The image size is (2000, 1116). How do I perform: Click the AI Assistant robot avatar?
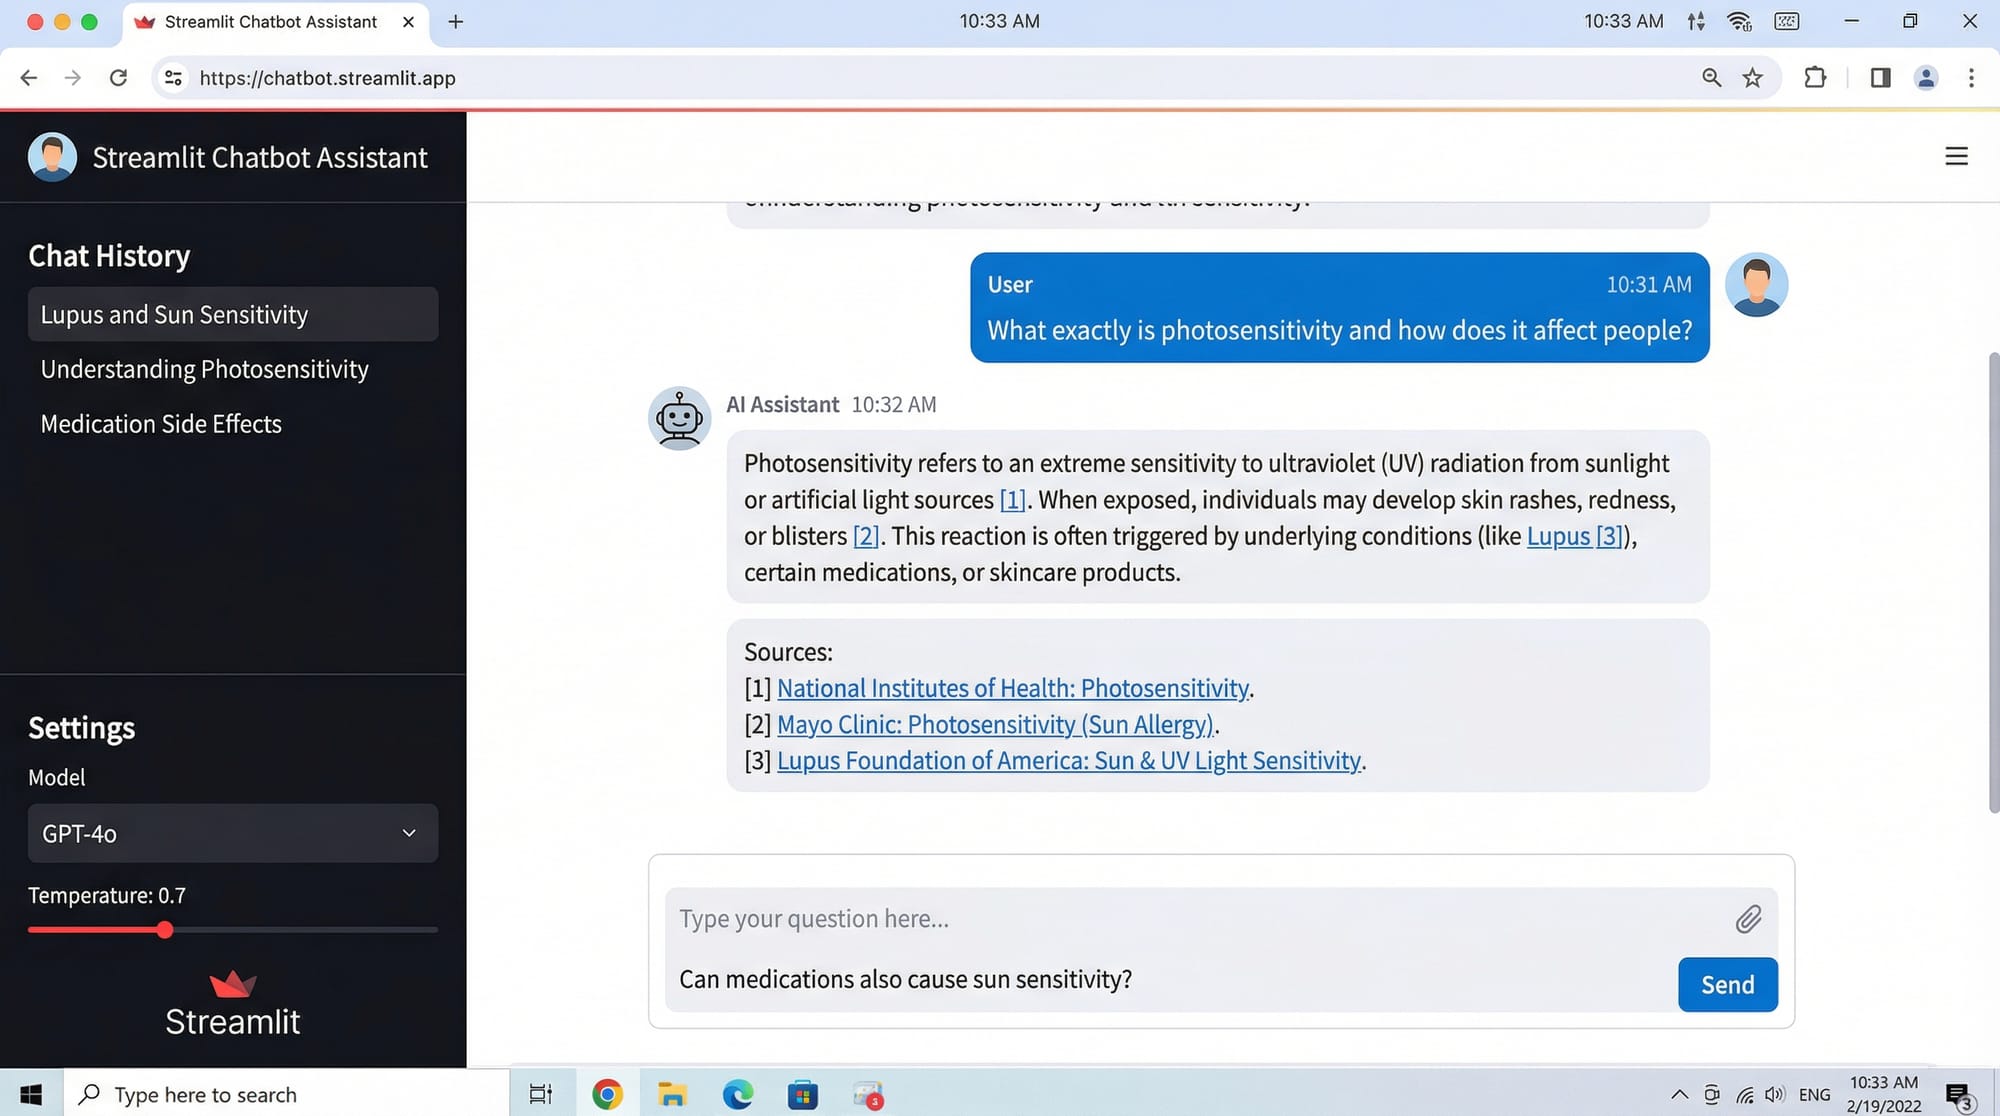[x=680, y=419]
